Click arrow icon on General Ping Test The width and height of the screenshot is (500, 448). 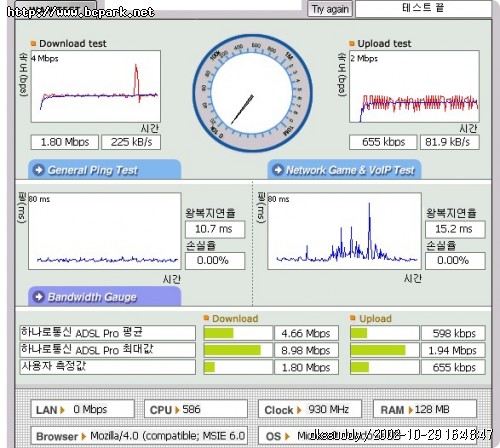tap(39, 170)
